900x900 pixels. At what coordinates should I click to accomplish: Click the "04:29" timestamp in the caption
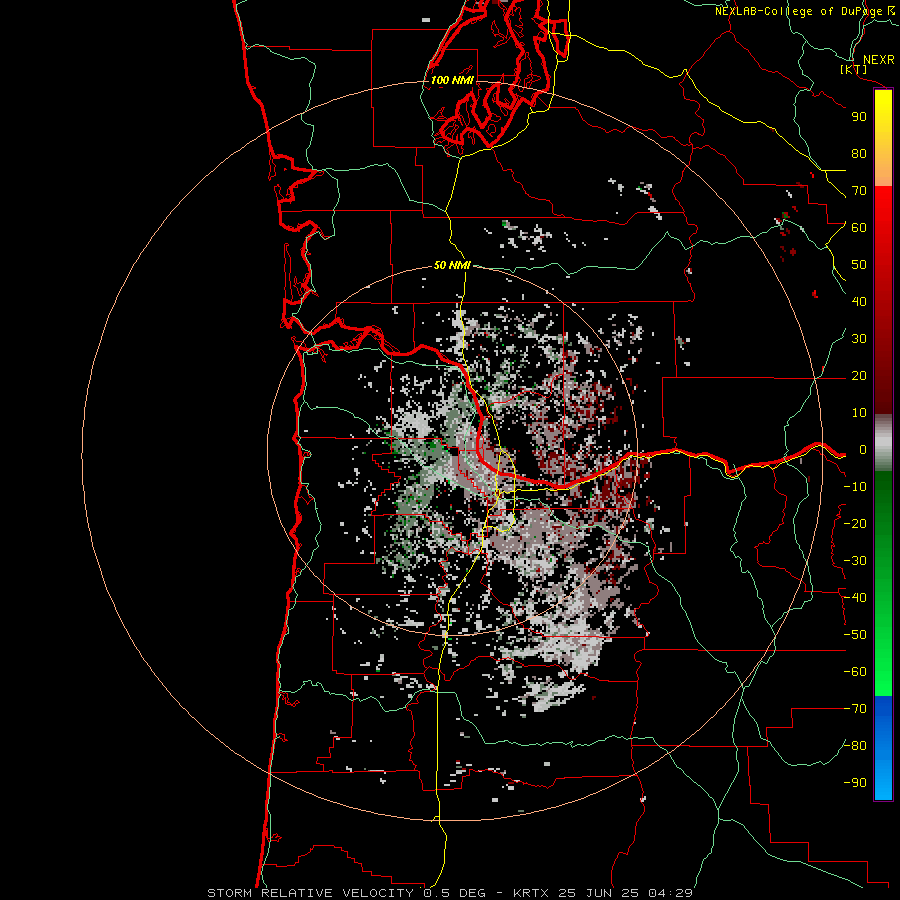tap(670, 893)
